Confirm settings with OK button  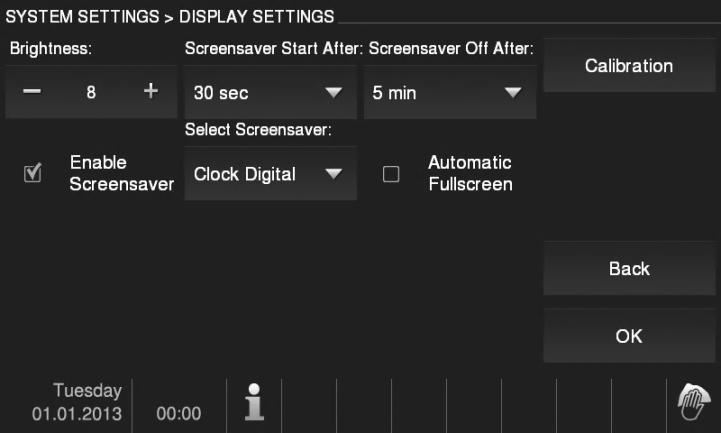629,337
